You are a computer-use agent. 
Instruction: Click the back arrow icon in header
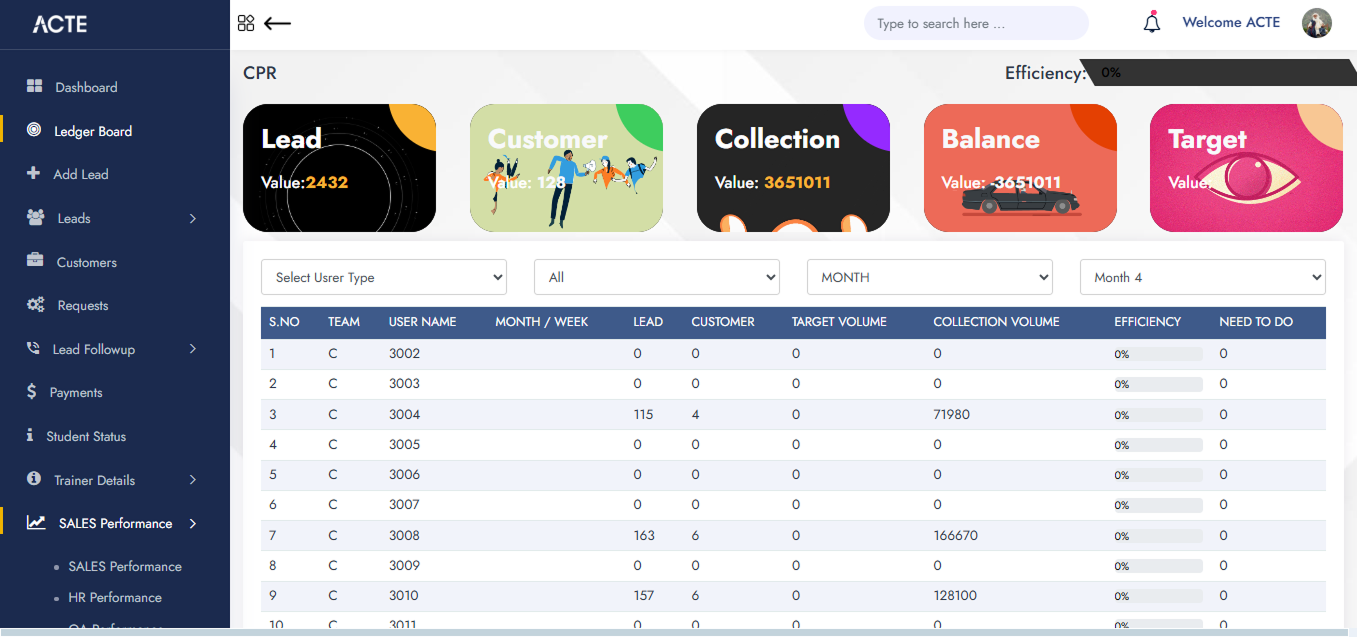(277, 23)
